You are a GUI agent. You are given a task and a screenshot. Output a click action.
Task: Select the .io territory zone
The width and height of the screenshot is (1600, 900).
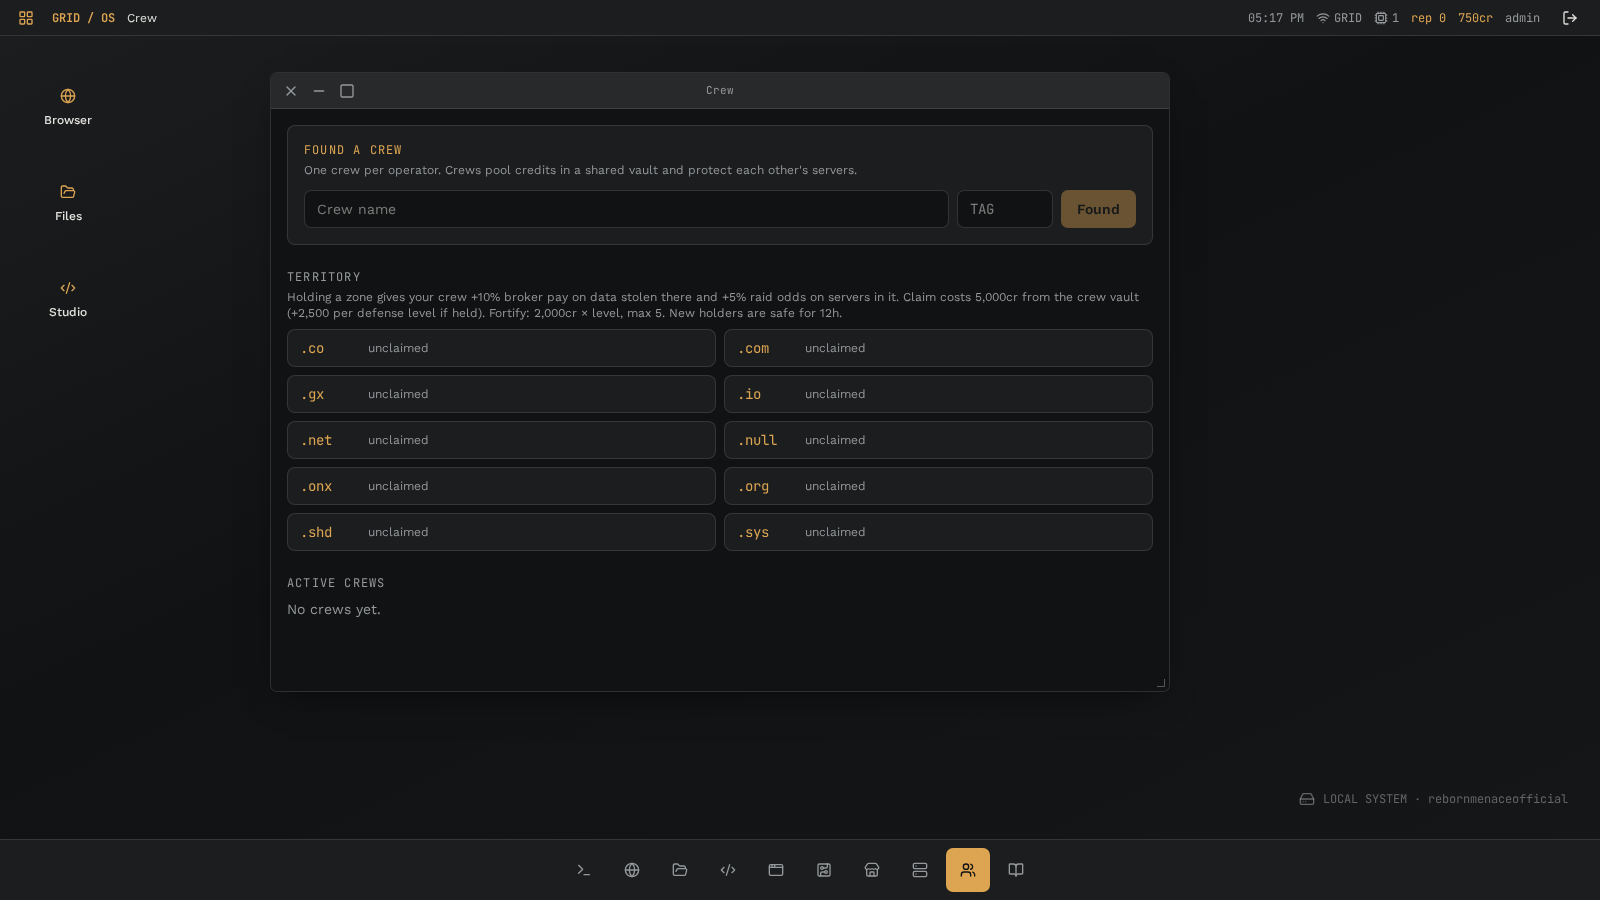pos(938,394)
